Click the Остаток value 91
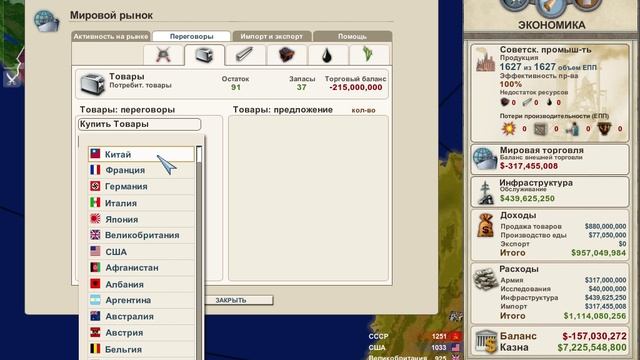The height and width of the screenshot is (360, 640). (236, 87)
